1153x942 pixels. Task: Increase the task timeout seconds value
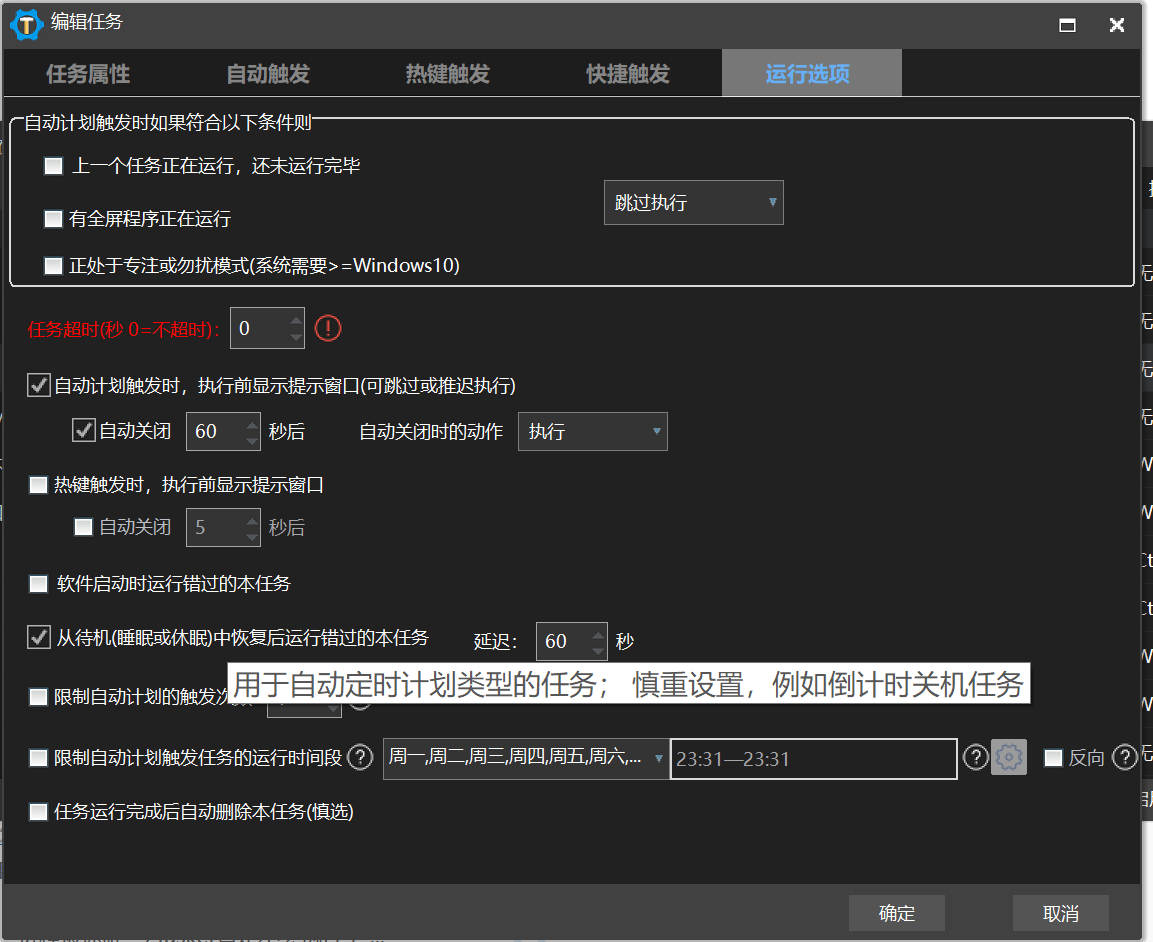coord(296,320)
